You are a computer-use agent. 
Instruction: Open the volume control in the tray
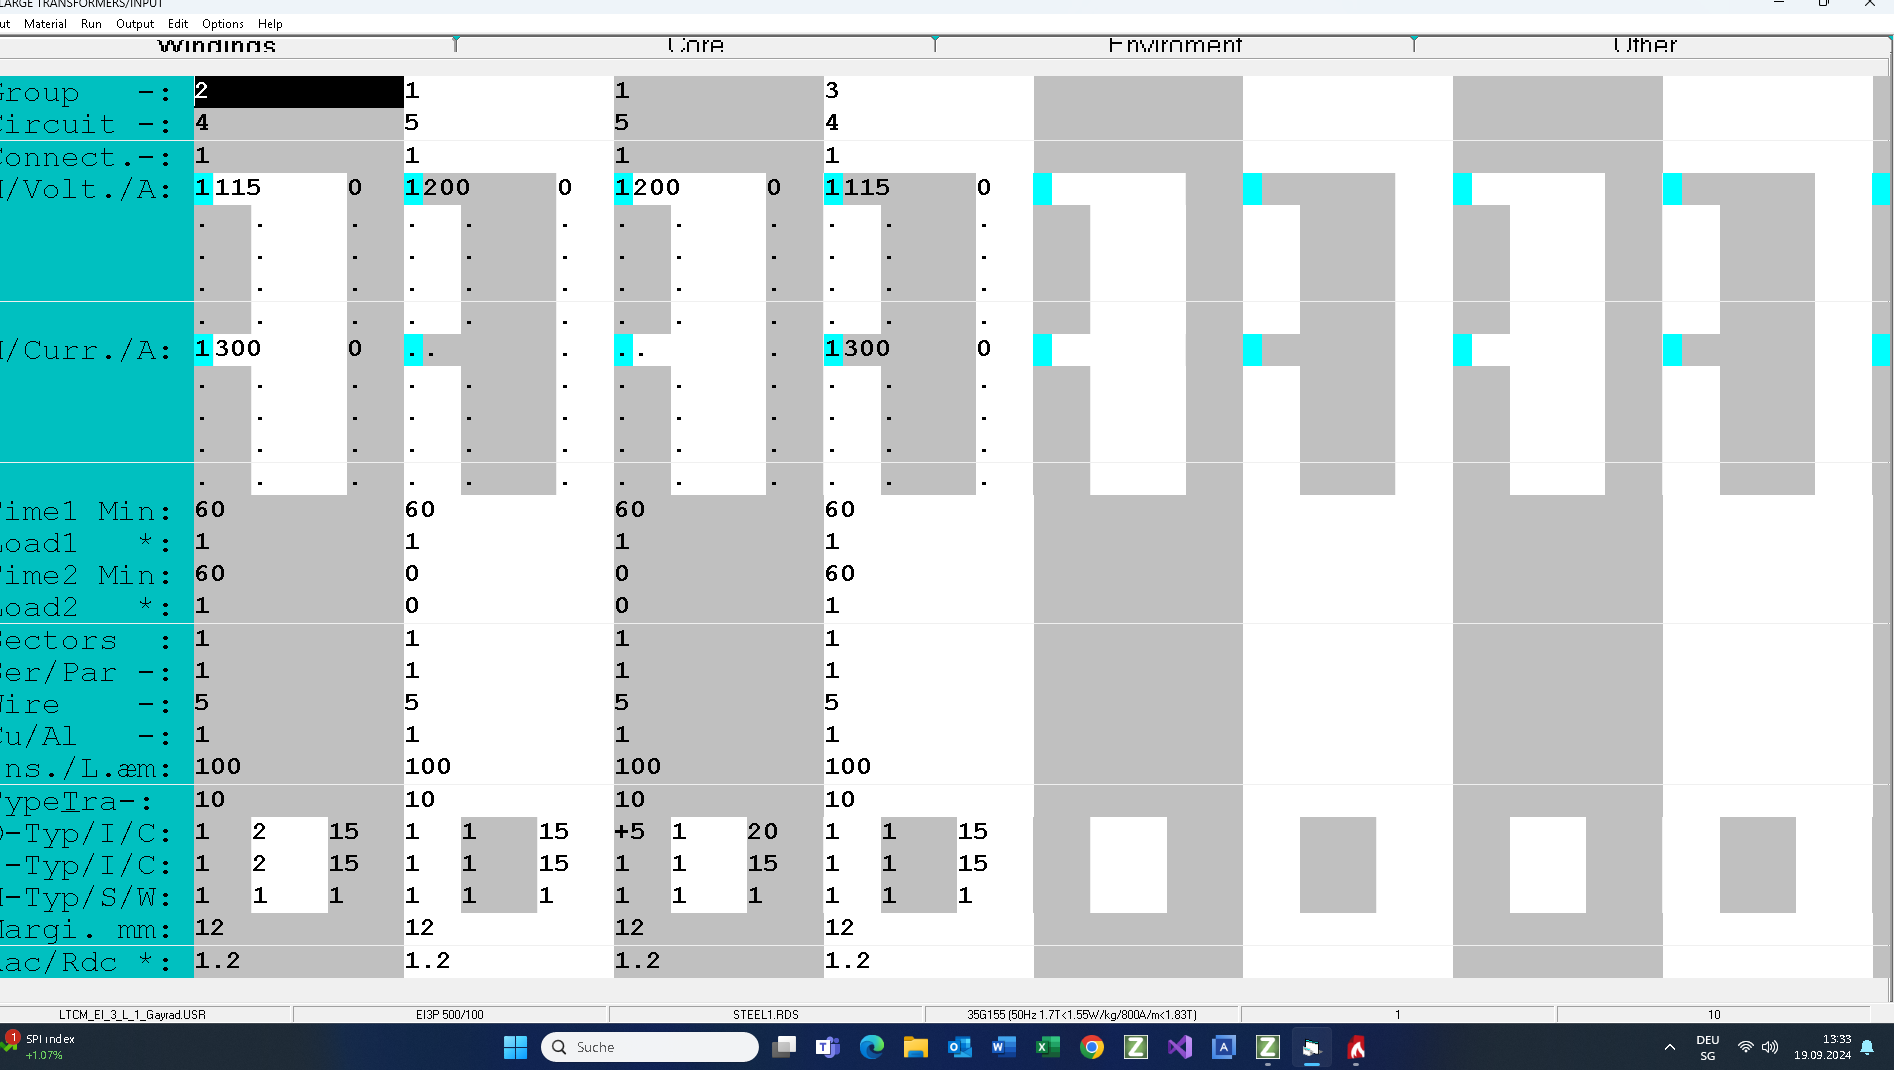(1770, 1047)
